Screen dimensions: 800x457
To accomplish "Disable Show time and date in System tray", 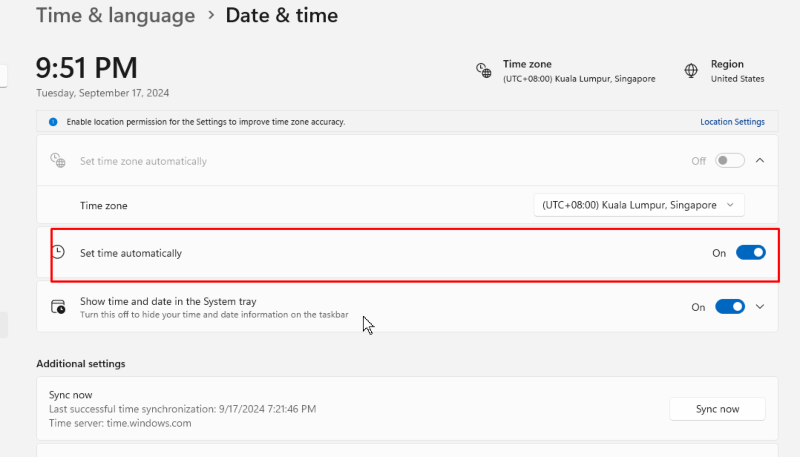I will [x=730, y=307].
